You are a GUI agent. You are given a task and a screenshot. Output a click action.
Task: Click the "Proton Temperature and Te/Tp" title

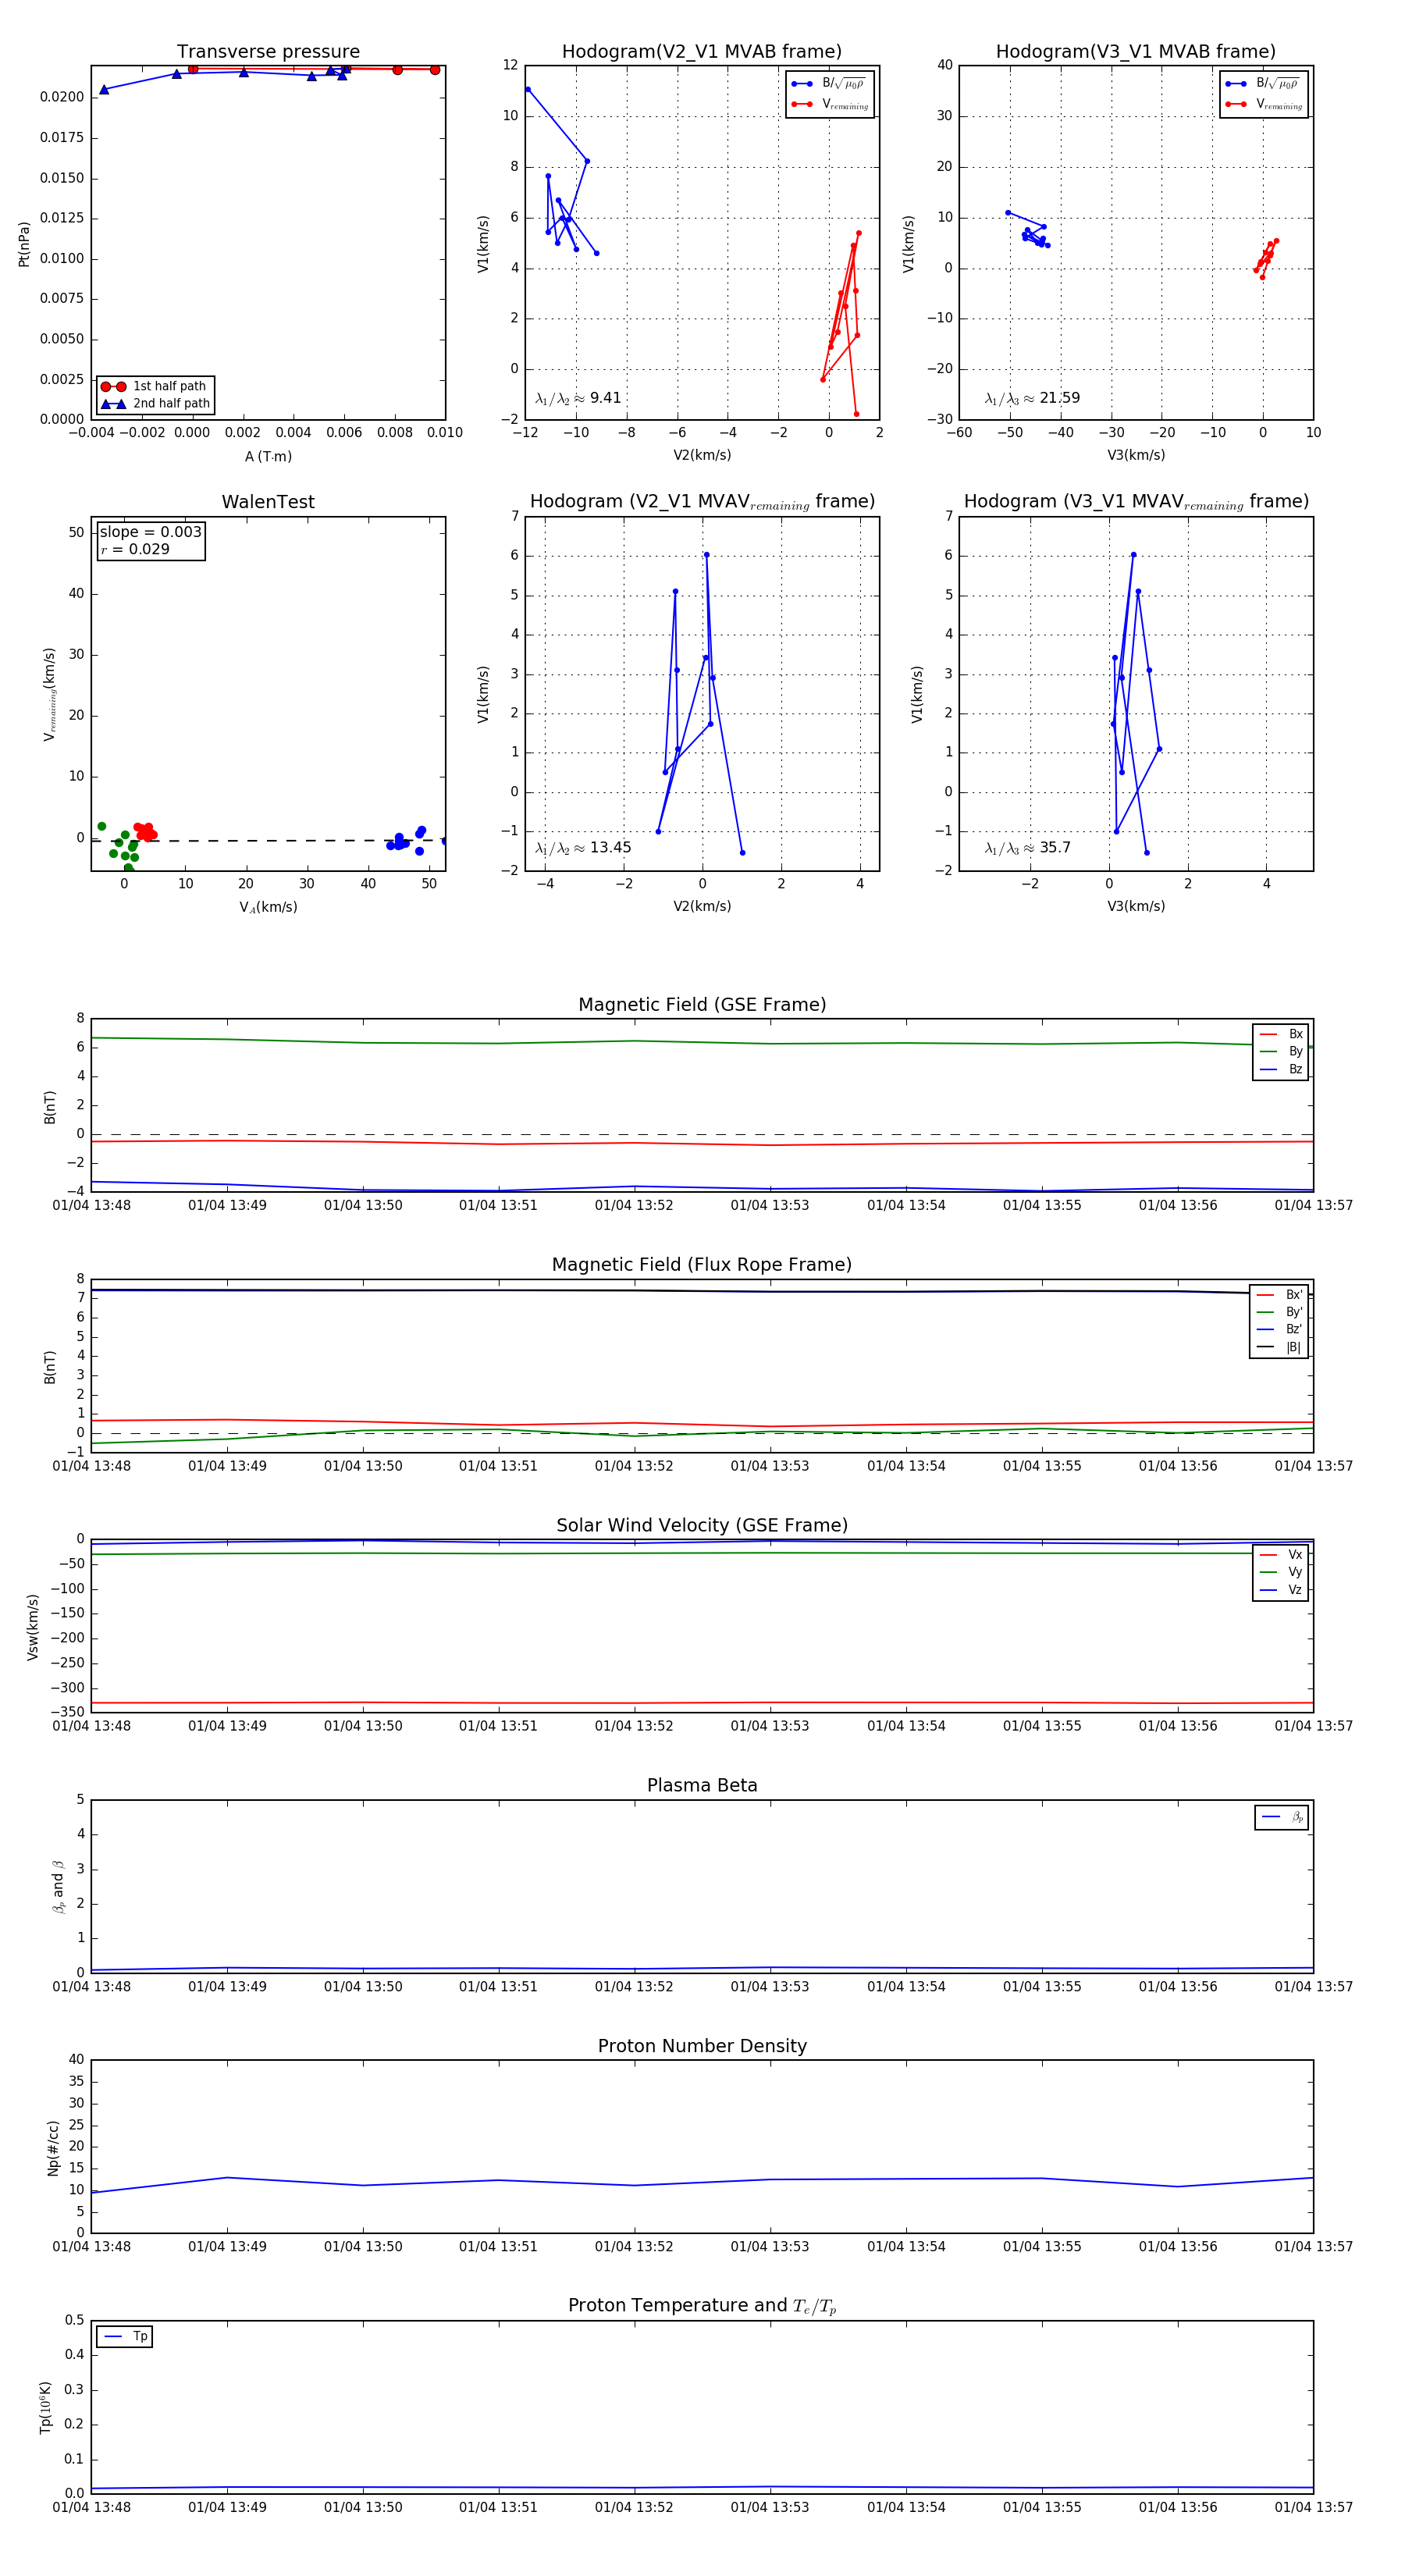point(702,2306)
